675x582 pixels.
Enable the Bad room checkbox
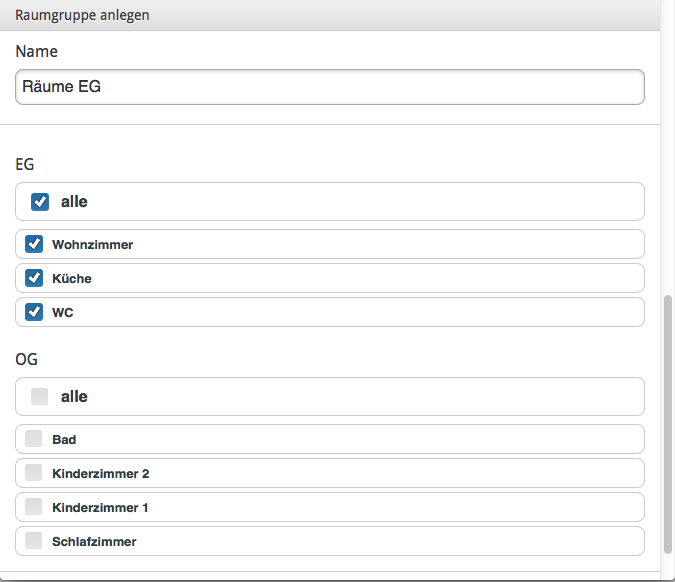pos(34,439)
